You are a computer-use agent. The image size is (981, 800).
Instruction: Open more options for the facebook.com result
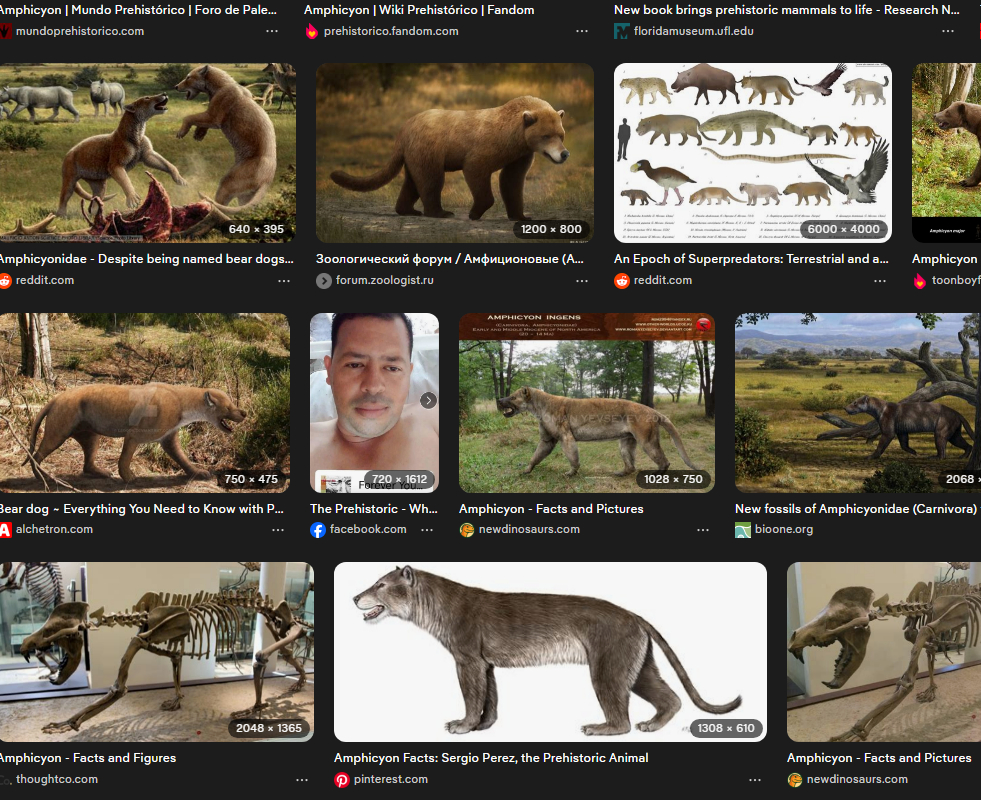(427, 530)
